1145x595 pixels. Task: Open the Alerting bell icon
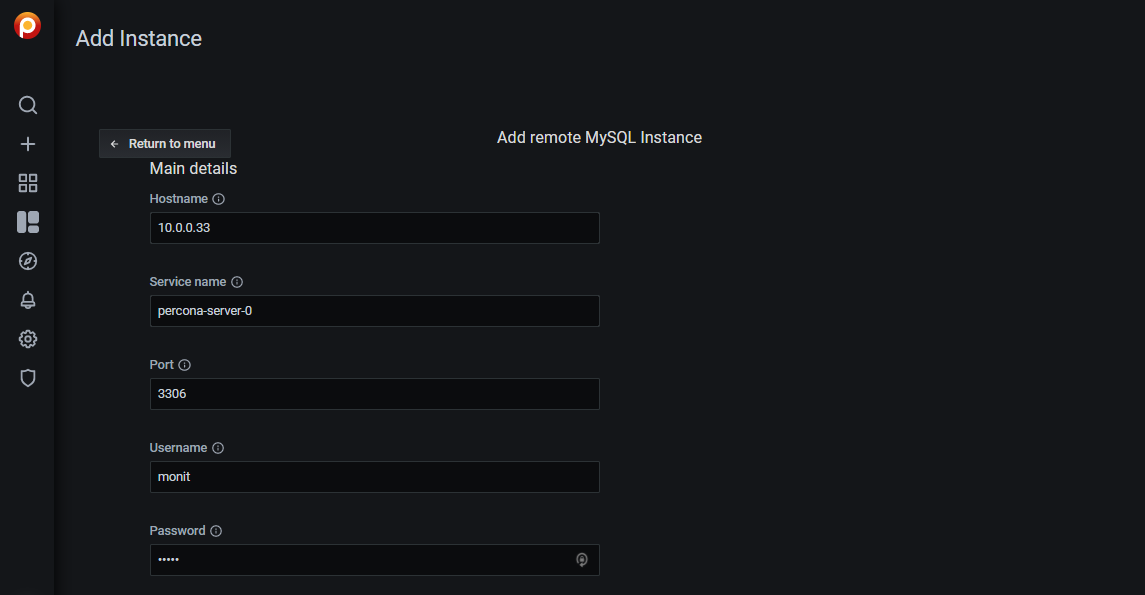pyautogui.click(x=28, y=300)
